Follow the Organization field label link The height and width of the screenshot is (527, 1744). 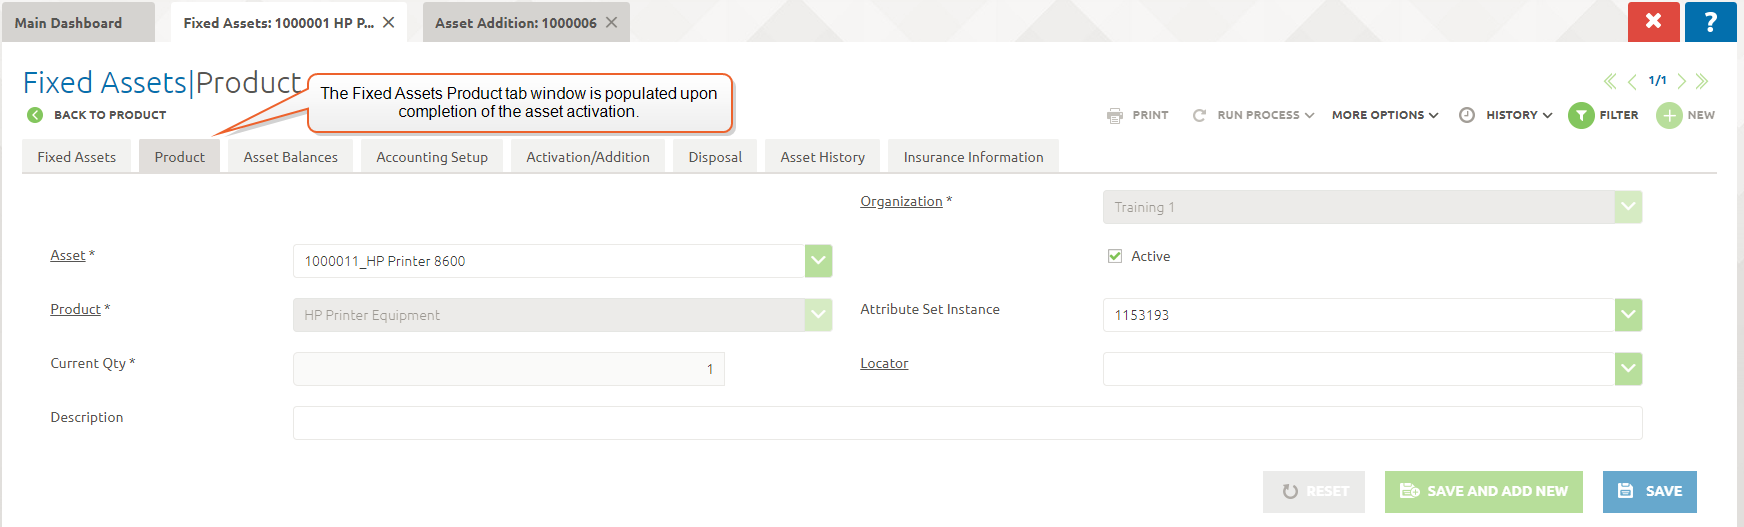[x=901, y=202]
